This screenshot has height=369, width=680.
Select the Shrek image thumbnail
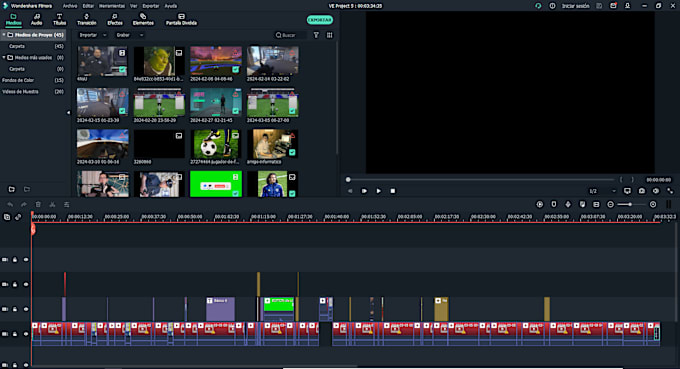(159, 61)
